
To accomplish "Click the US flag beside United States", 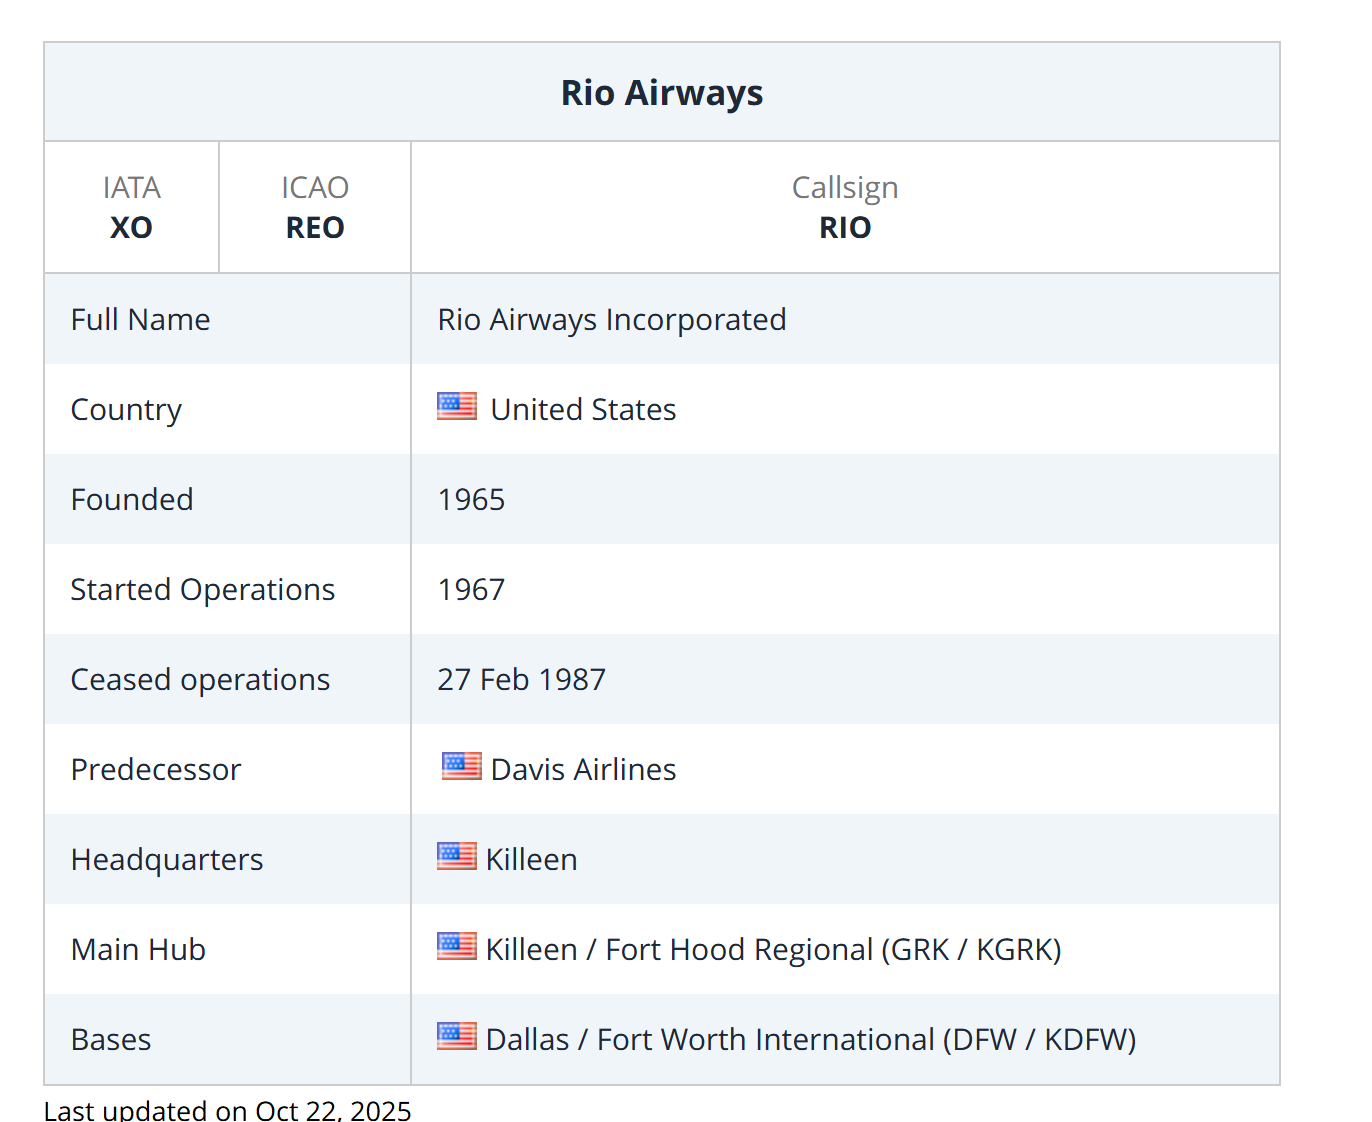I will tap(457, 406).
